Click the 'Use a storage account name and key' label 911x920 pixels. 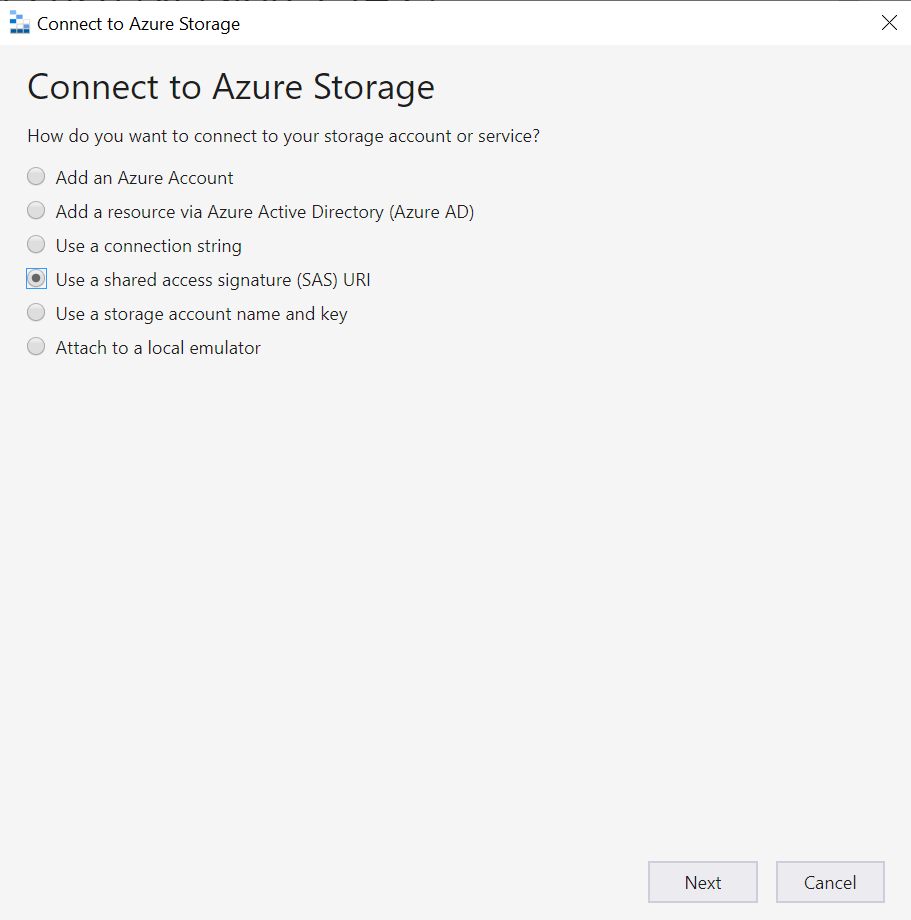(x=200, y=313)
